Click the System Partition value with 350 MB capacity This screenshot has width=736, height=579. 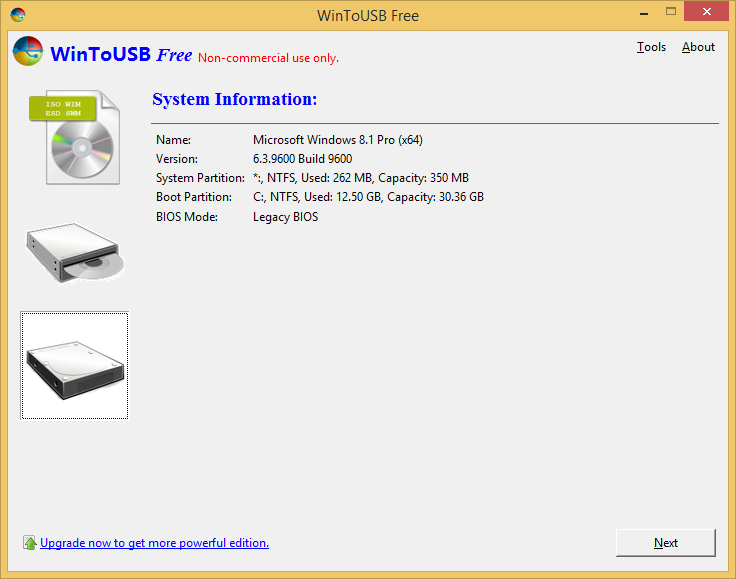(360, 178)
